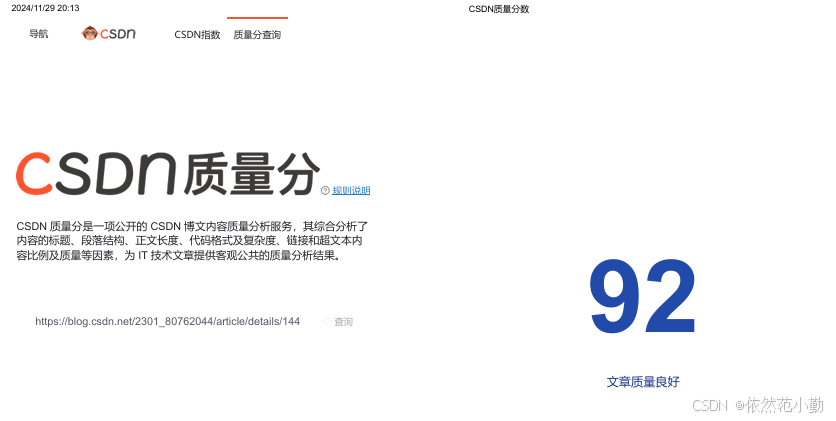
Task: Select the 质量分查询 tab
Action: pyautogui.click(x=257, y=35)
